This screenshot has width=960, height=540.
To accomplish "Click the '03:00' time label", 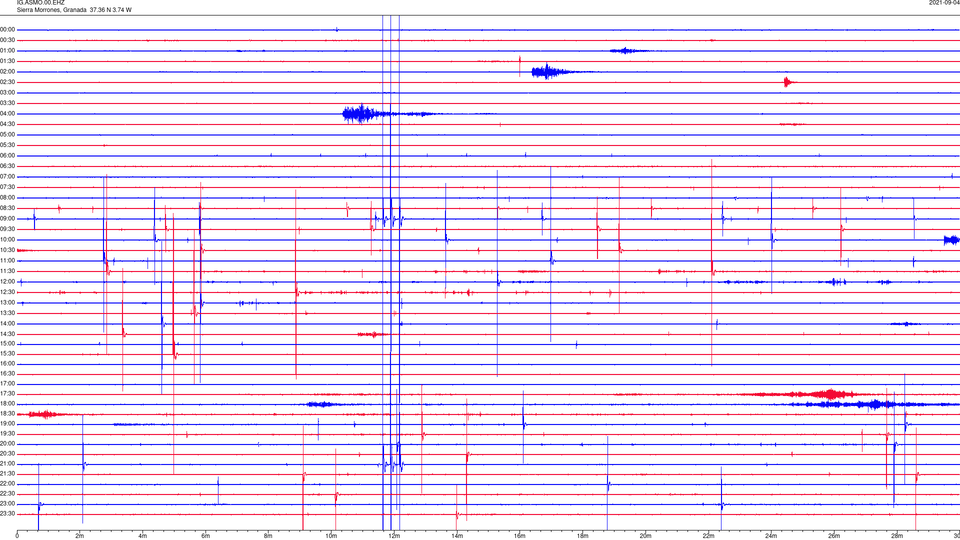I will click(8, 92).
